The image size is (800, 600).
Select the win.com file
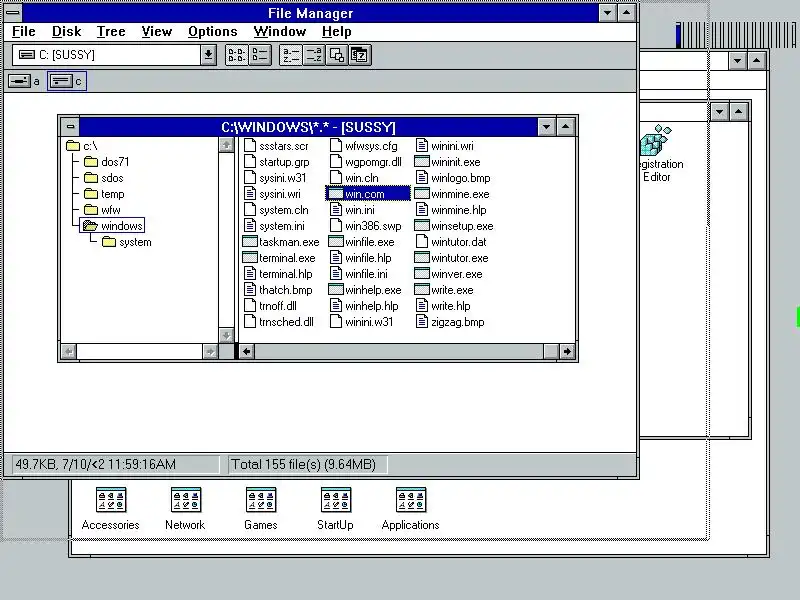tap(368, 194)
